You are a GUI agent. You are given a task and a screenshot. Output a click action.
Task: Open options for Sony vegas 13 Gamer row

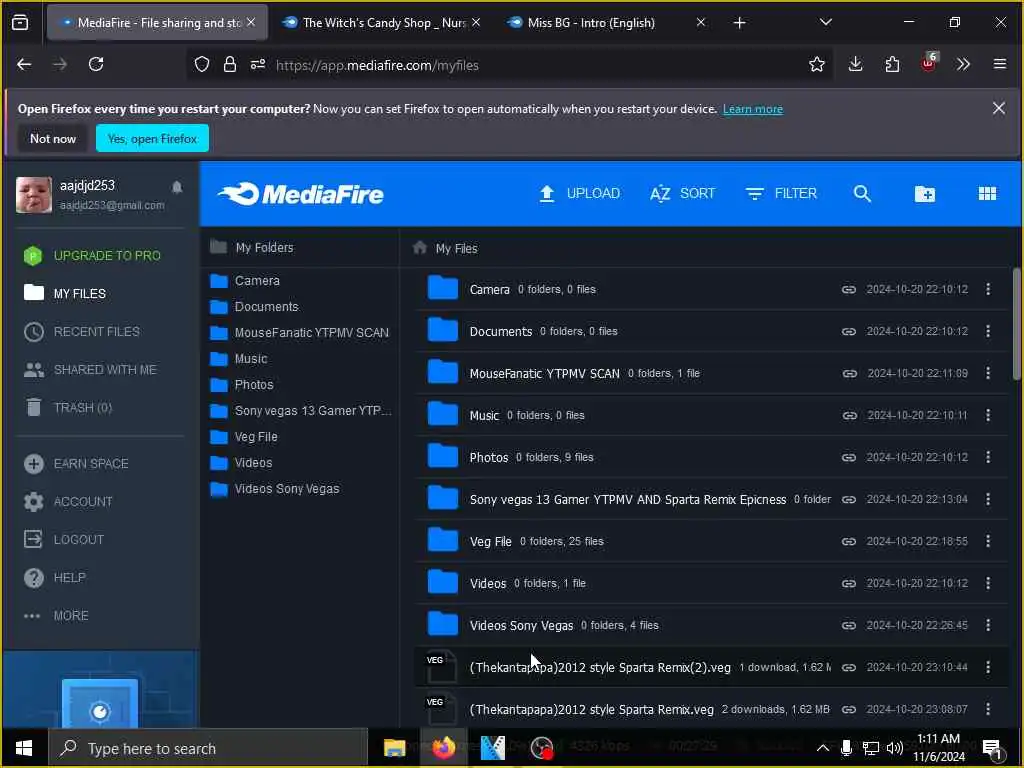[x=988, y=500]
